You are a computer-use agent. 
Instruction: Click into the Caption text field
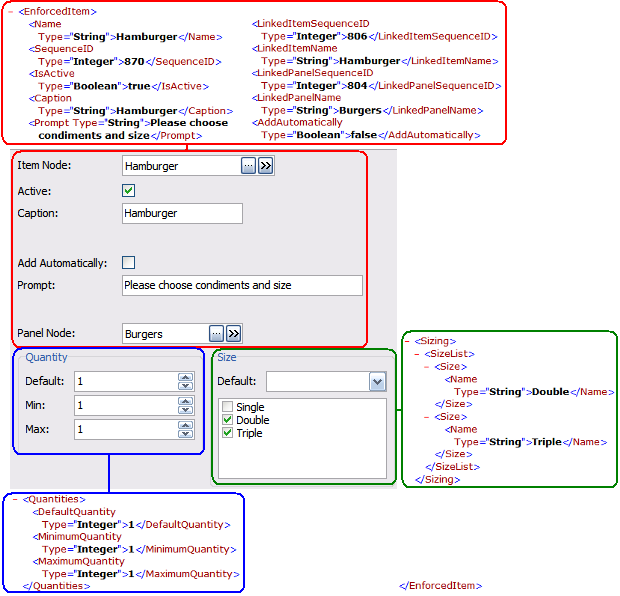click(182, 213)
